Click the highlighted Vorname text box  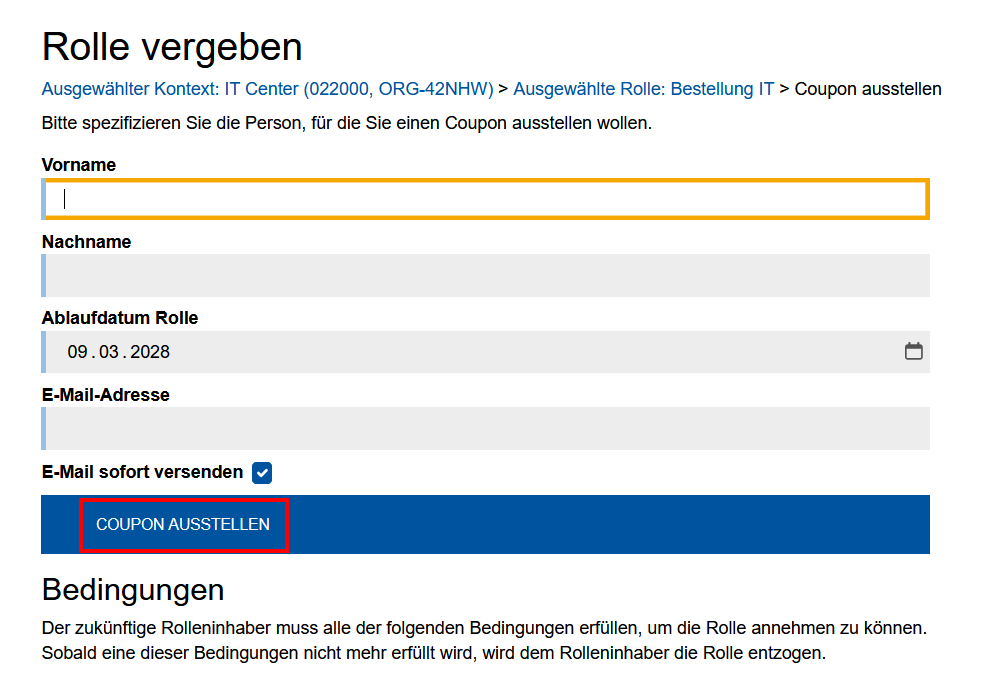(485, 198)
